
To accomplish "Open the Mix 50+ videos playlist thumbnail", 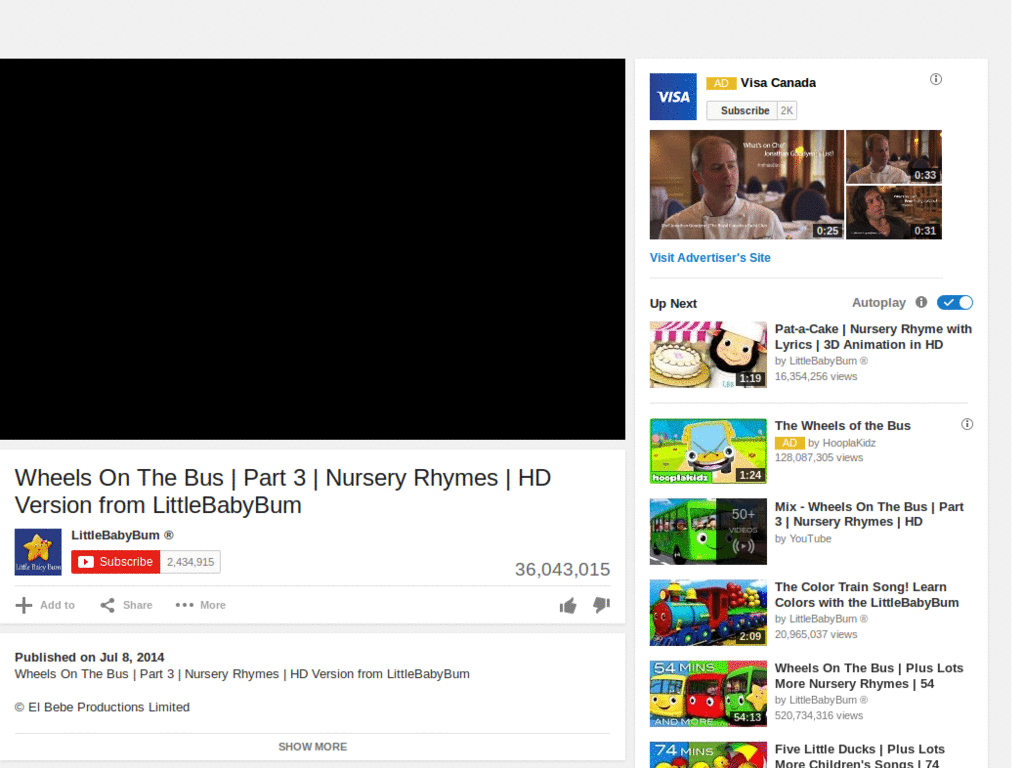I will click(708, 532).
